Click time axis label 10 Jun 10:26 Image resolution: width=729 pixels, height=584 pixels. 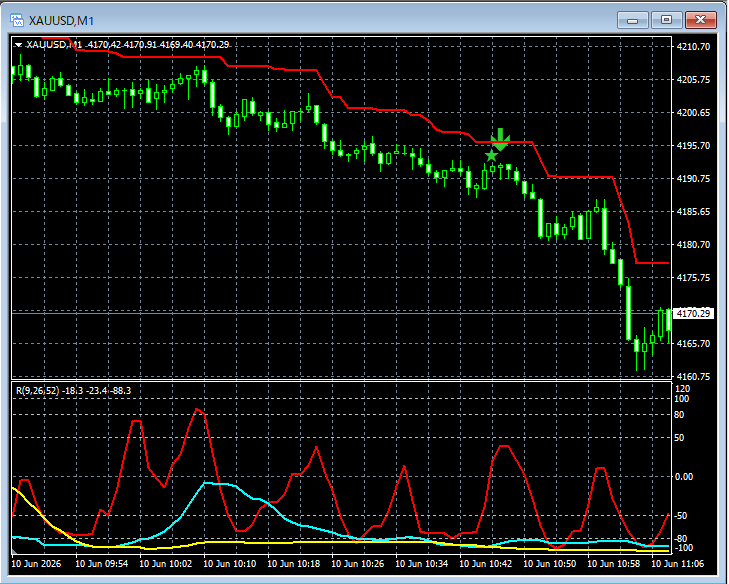coord(358,564)
